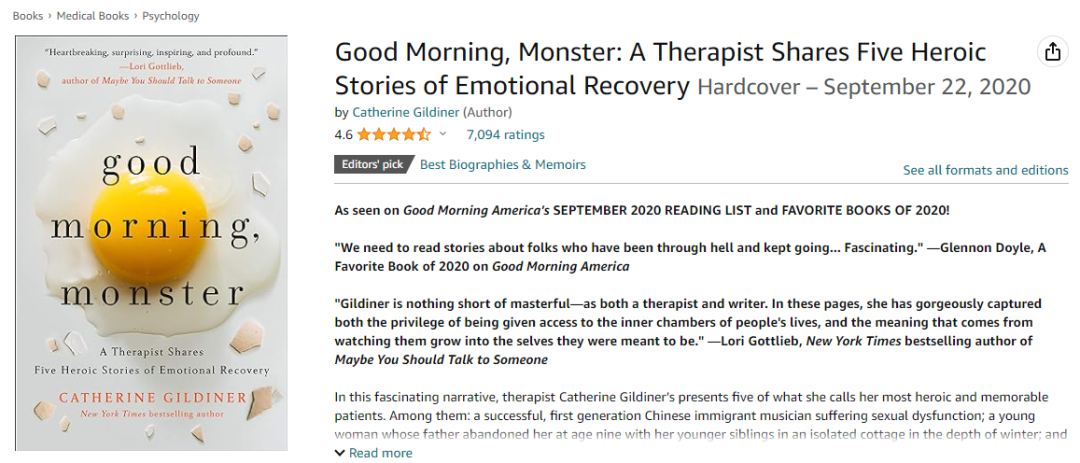1080x463 pixels.
Task: Click the 4.6 rating number
Action: click(x=343, y=135)
